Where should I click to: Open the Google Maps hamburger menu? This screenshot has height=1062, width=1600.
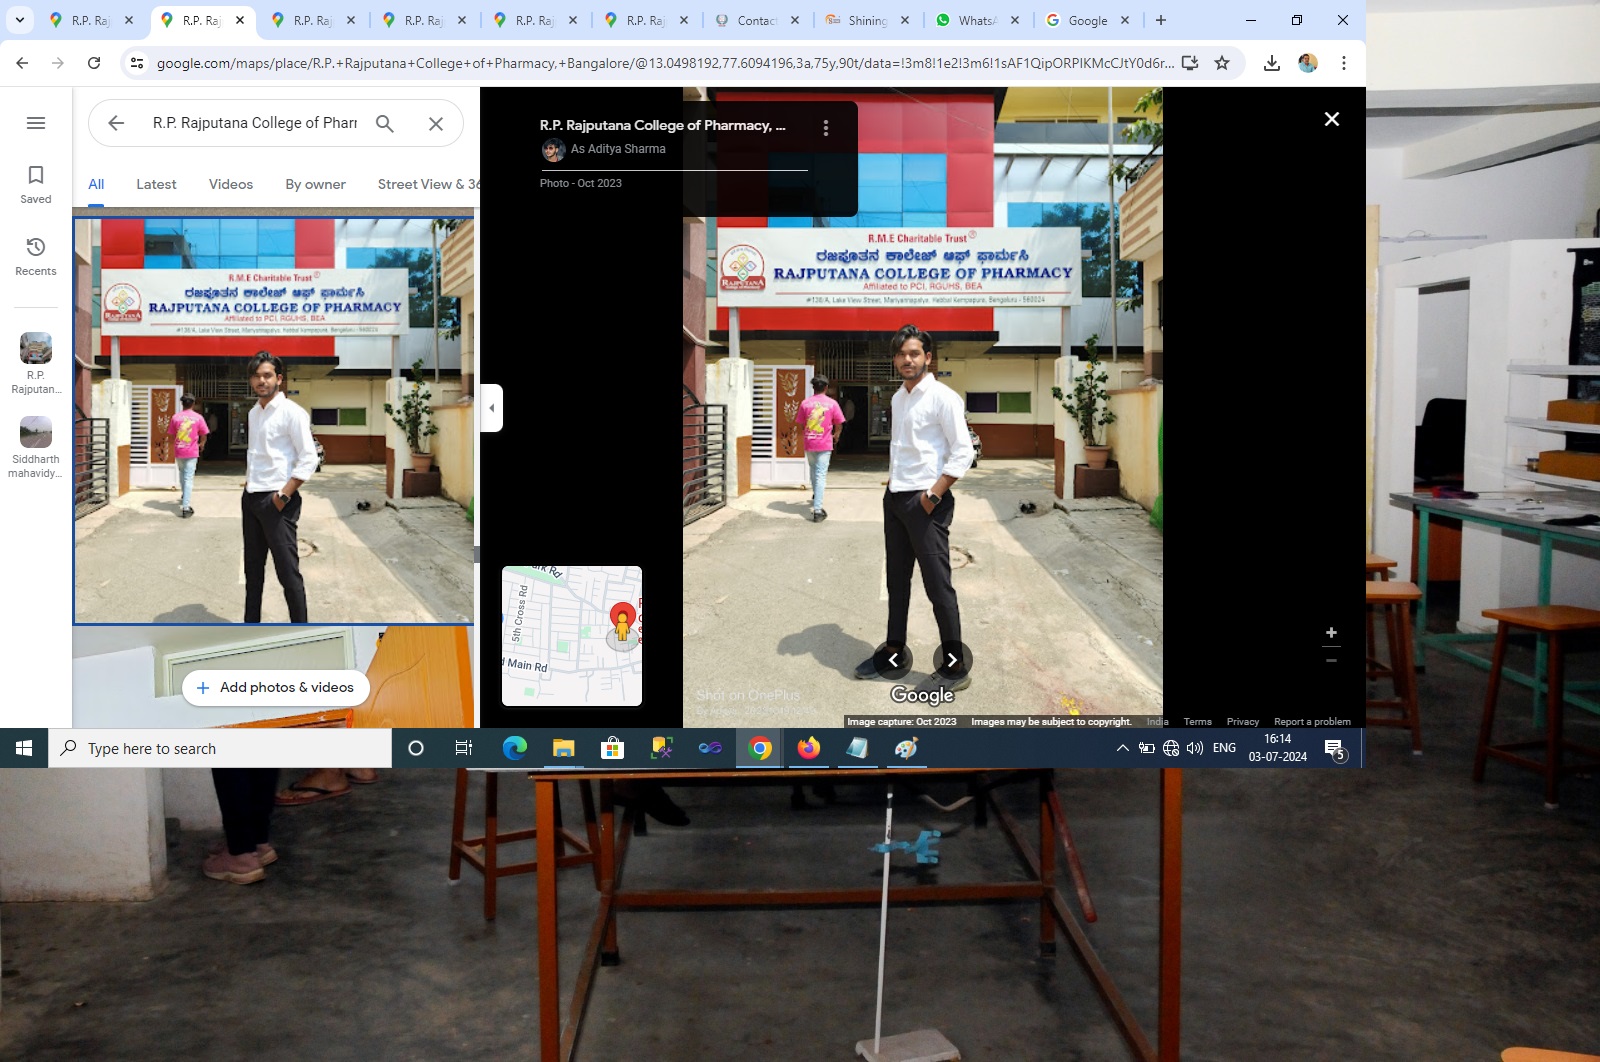(36, 123)
